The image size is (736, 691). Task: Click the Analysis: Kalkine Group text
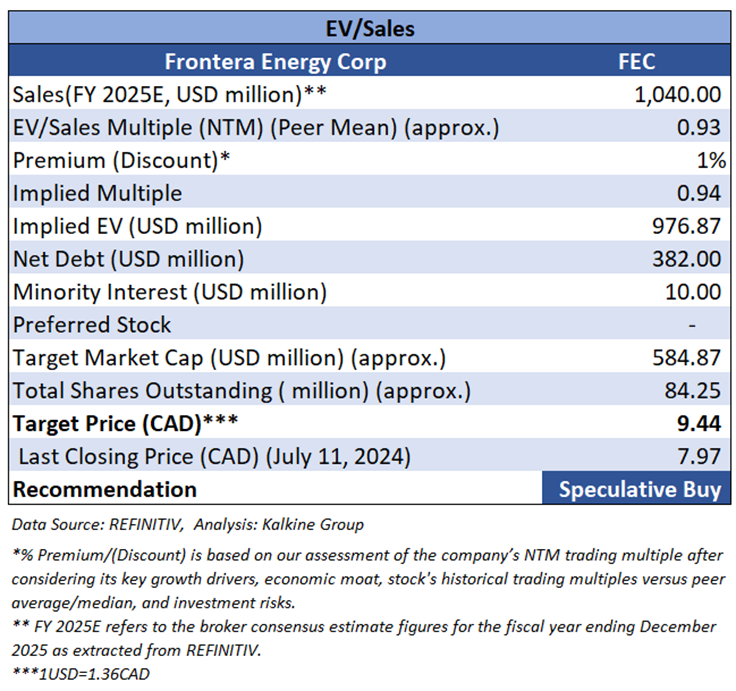click(x=279, y=524)
